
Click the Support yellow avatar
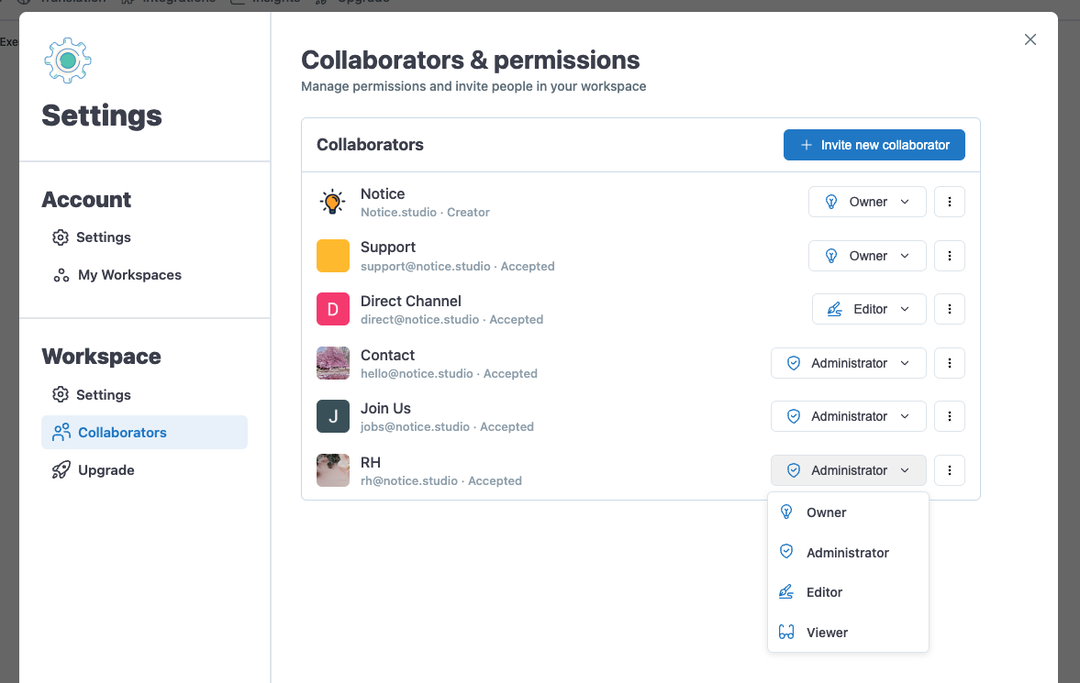[333, 256]
